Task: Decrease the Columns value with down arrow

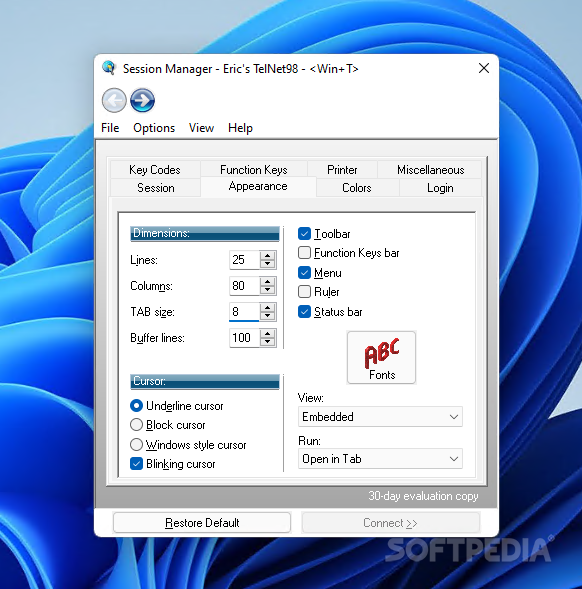Action: pyautogui.click(x=268, y=290)
